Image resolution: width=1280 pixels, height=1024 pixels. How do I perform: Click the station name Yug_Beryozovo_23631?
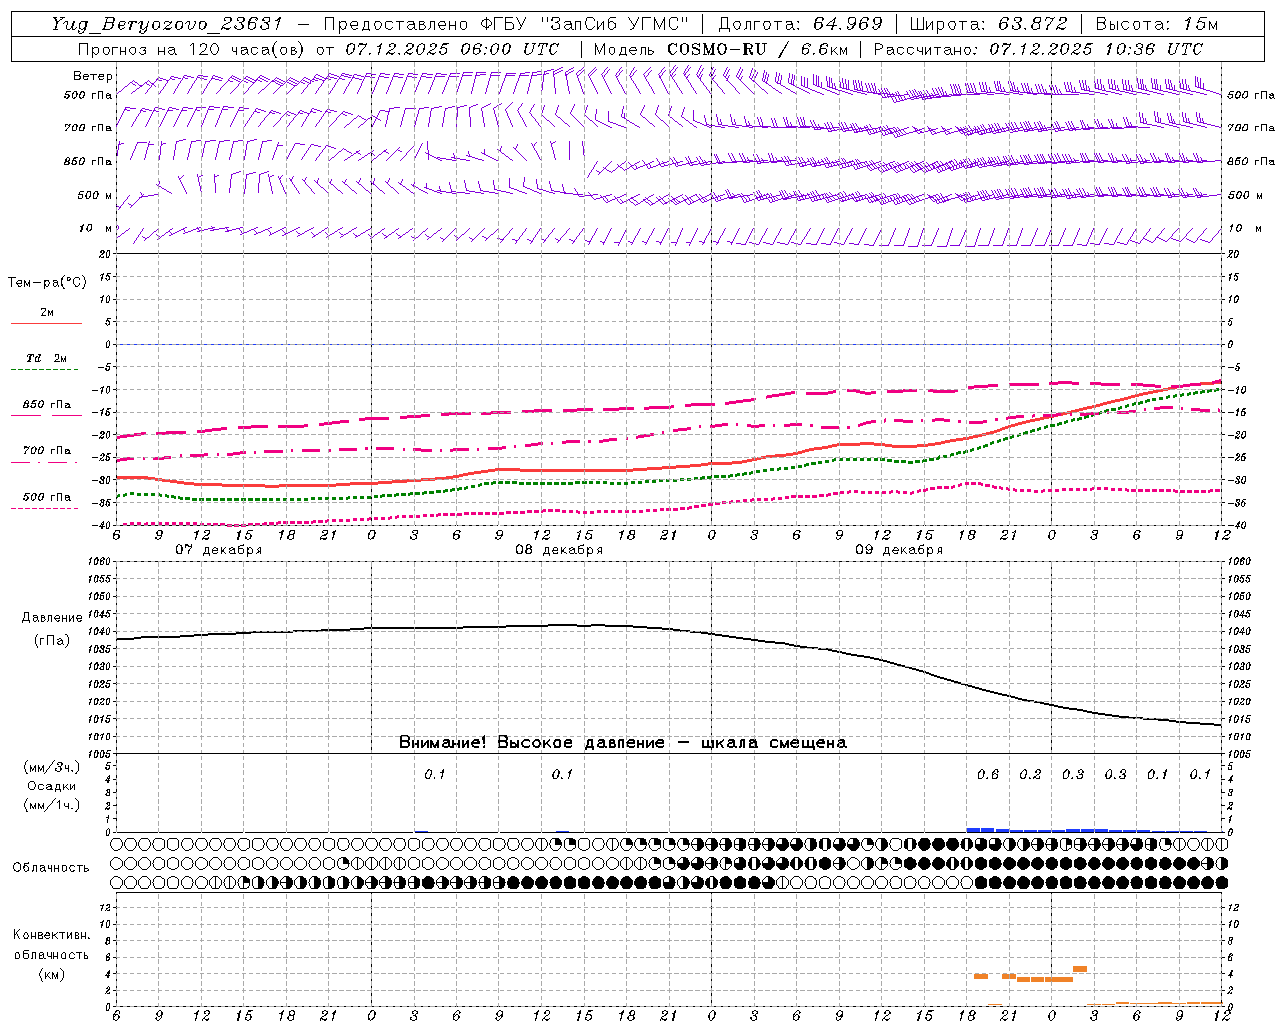(x=167, y=24)
